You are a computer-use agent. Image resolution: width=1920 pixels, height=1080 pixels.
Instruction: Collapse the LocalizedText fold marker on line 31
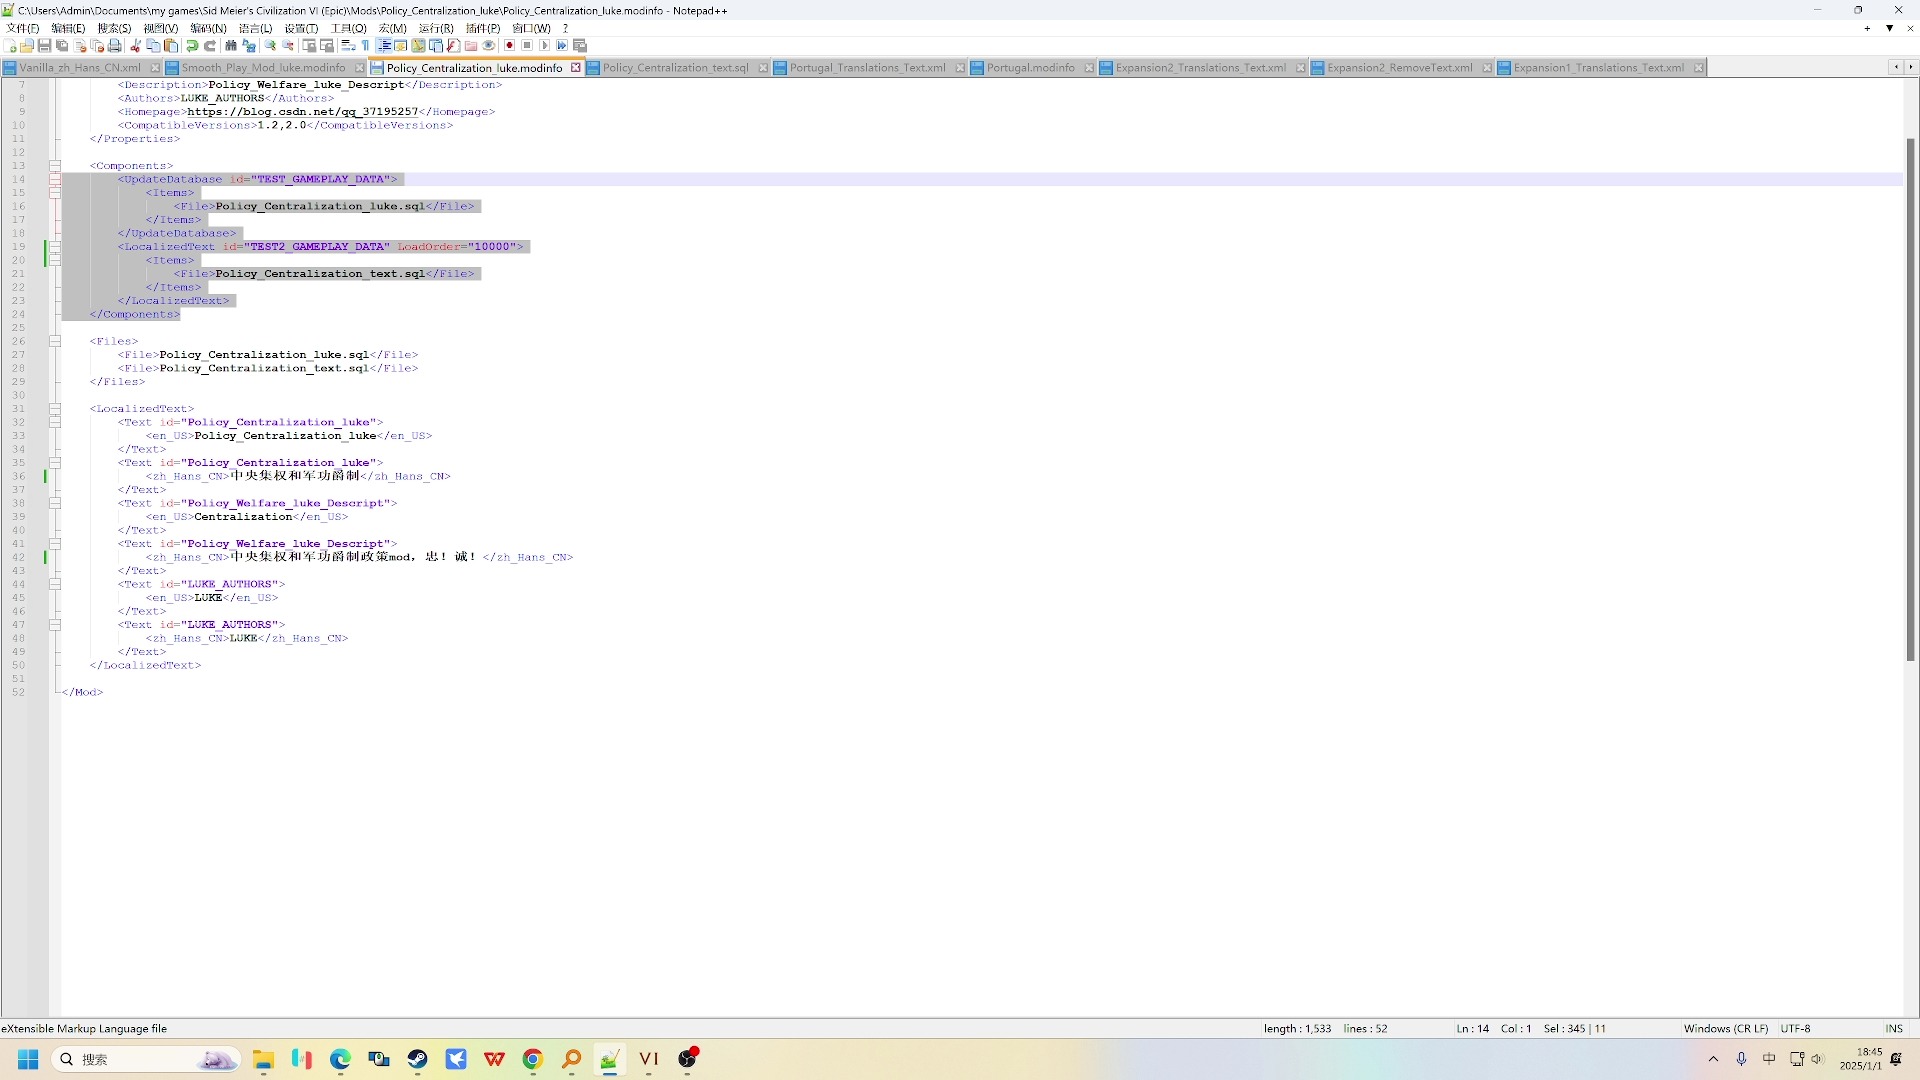pyautogui.click(x=55, y=409)
